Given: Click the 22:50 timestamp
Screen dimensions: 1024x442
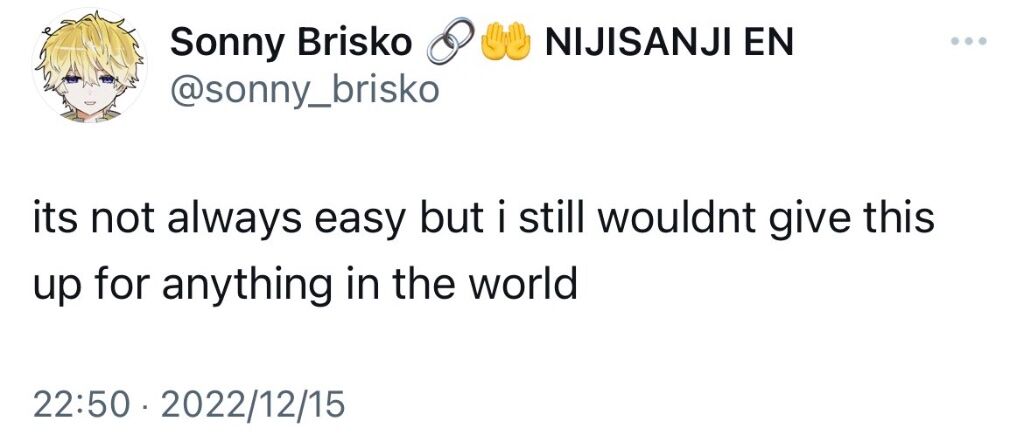Looking at the screenshot, I should [78, 405].
